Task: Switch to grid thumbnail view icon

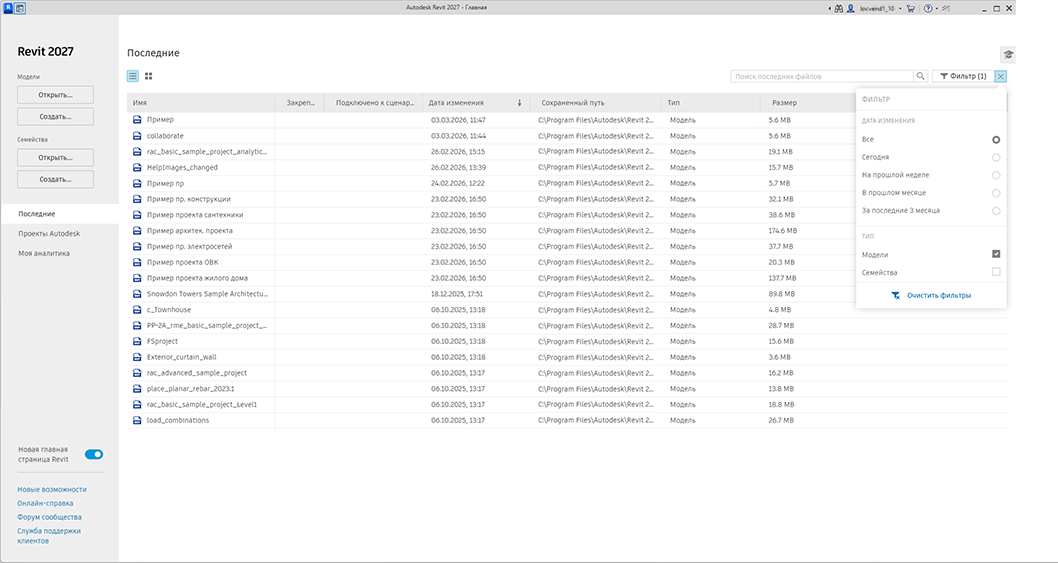Action: tap(148, 76)
